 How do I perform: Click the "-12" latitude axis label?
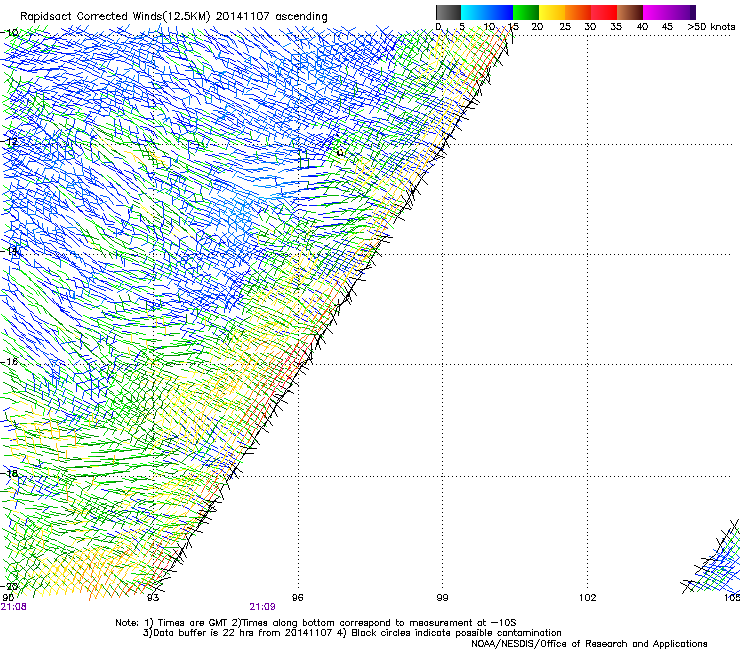[10, 141]
